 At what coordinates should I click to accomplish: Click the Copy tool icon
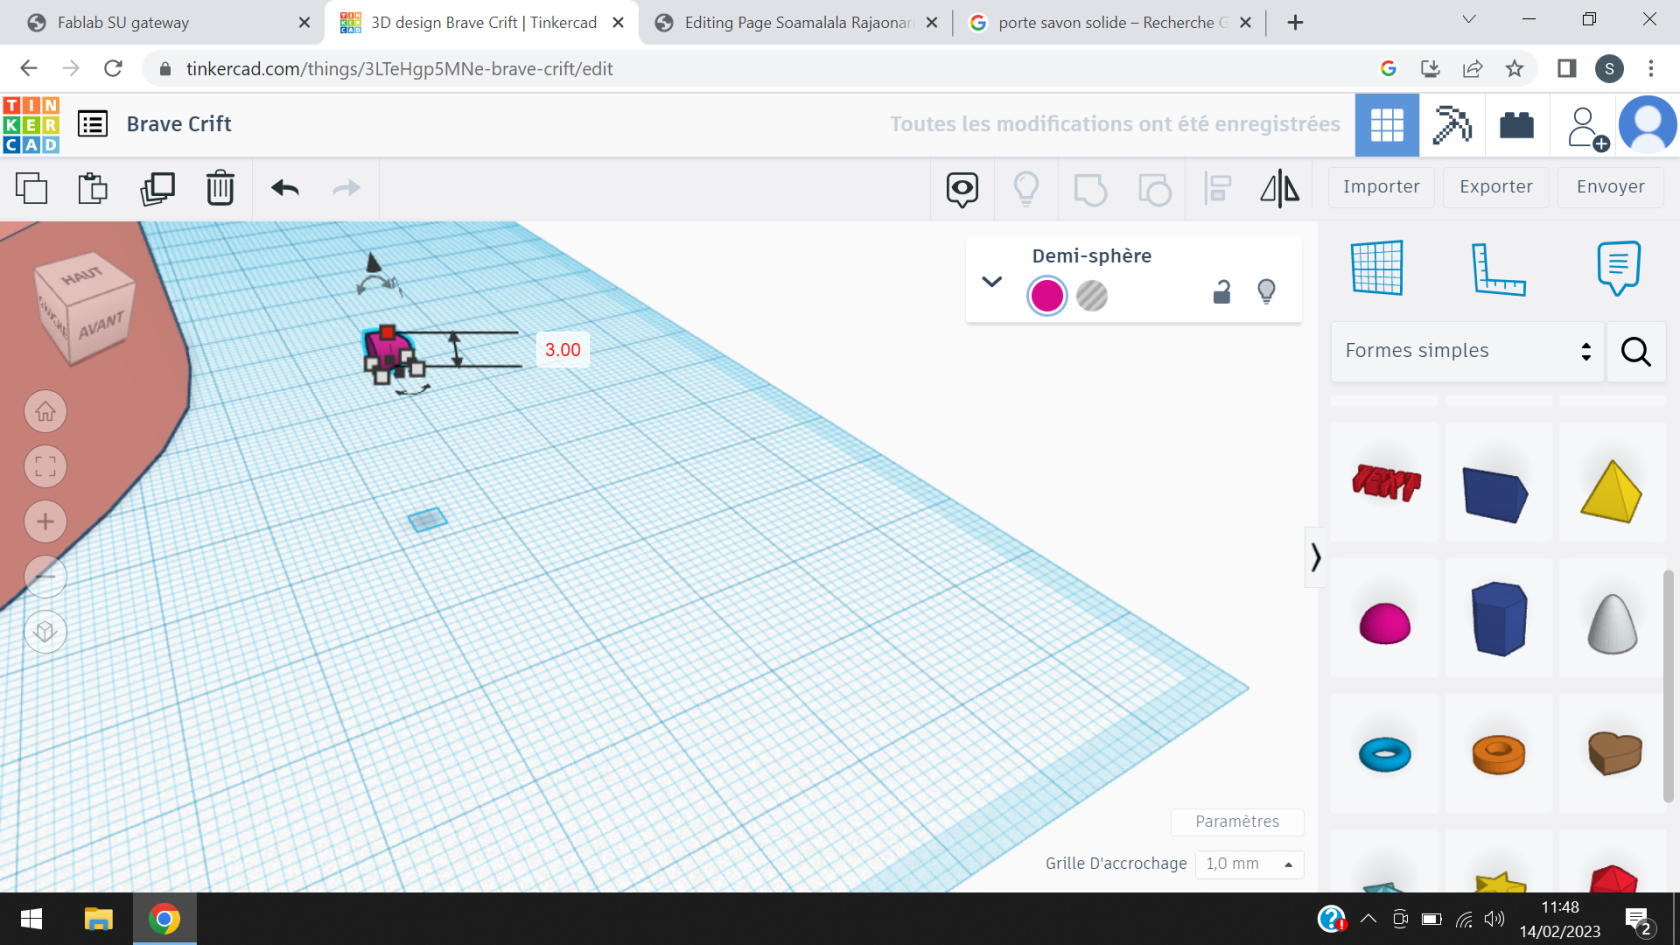pos(32,188)
